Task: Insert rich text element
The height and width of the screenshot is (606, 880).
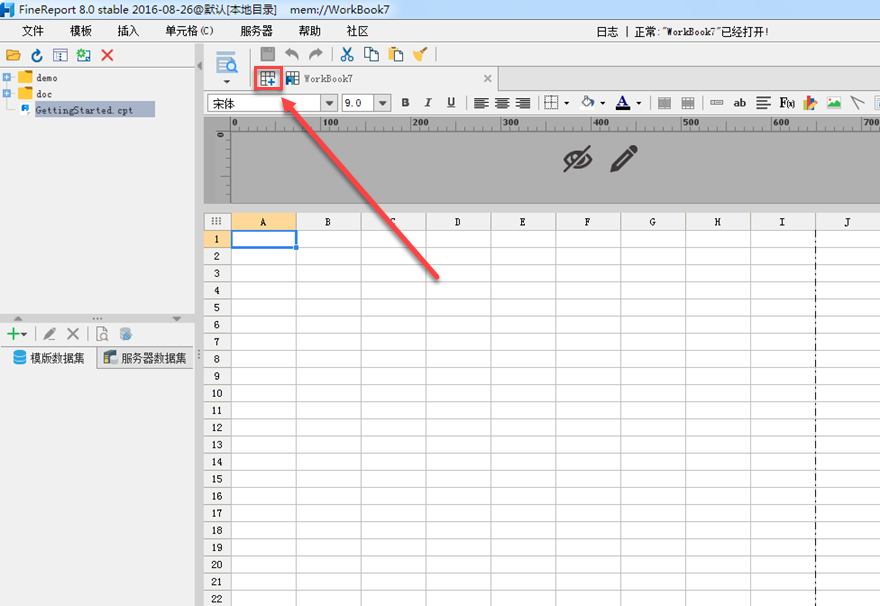Action: coord(763,103)
